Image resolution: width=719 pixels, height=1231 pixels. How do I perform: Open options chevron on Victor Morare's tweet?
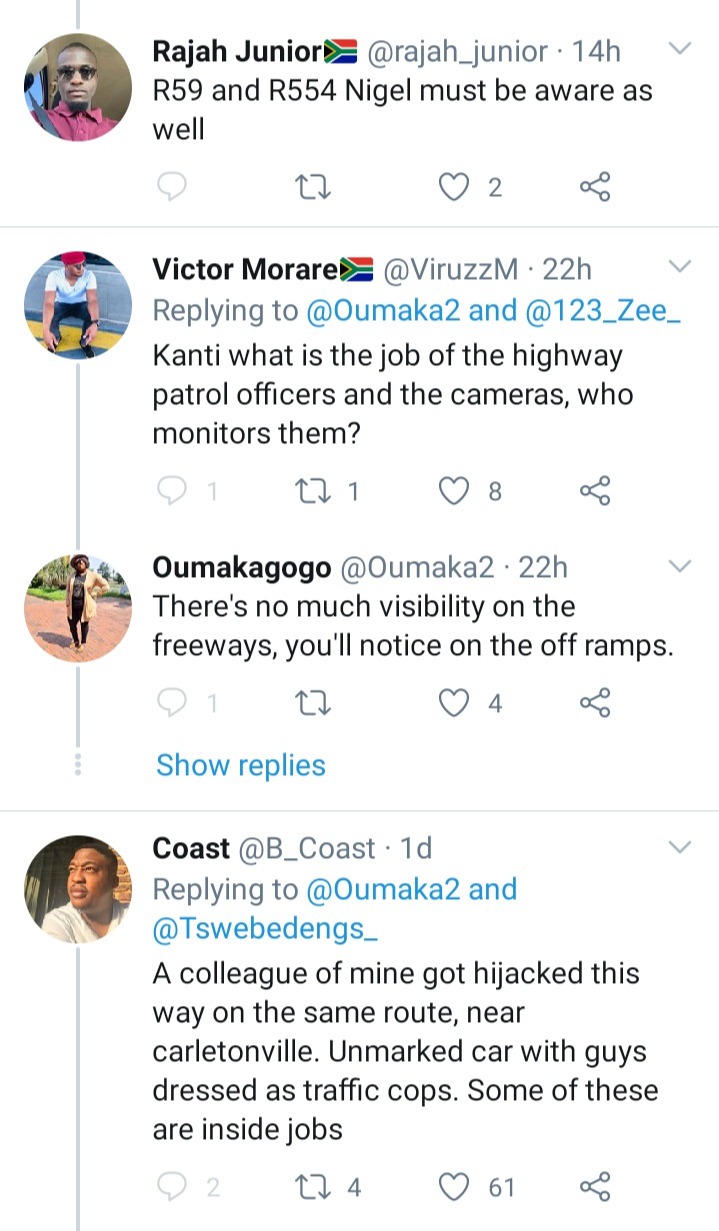tap(679, 267)
